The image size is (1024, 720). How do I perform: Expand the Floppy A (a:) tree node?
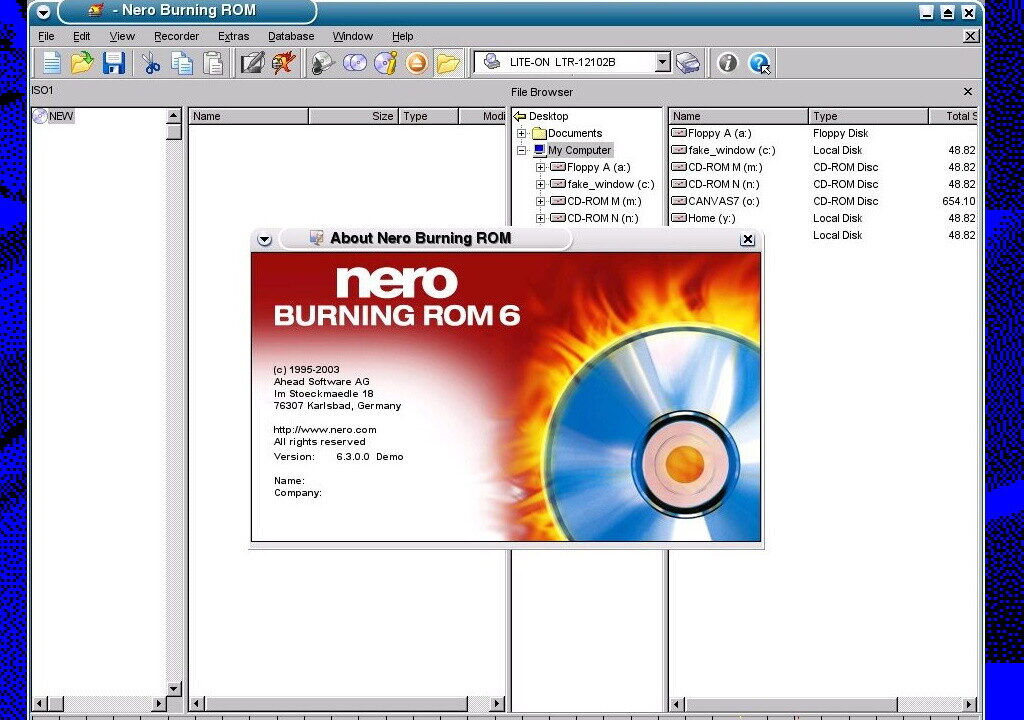click(x=540, y=167)
